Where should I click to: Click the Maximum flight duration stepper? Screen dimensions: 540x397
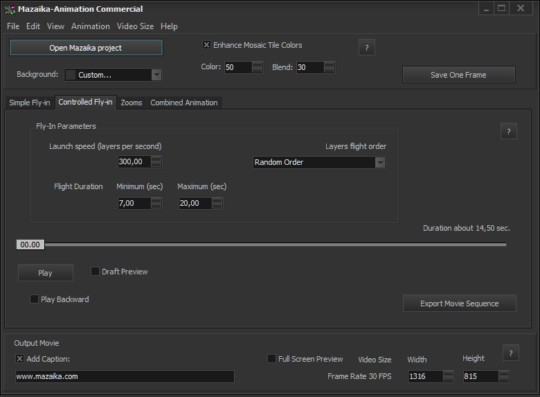coord(217,203)
